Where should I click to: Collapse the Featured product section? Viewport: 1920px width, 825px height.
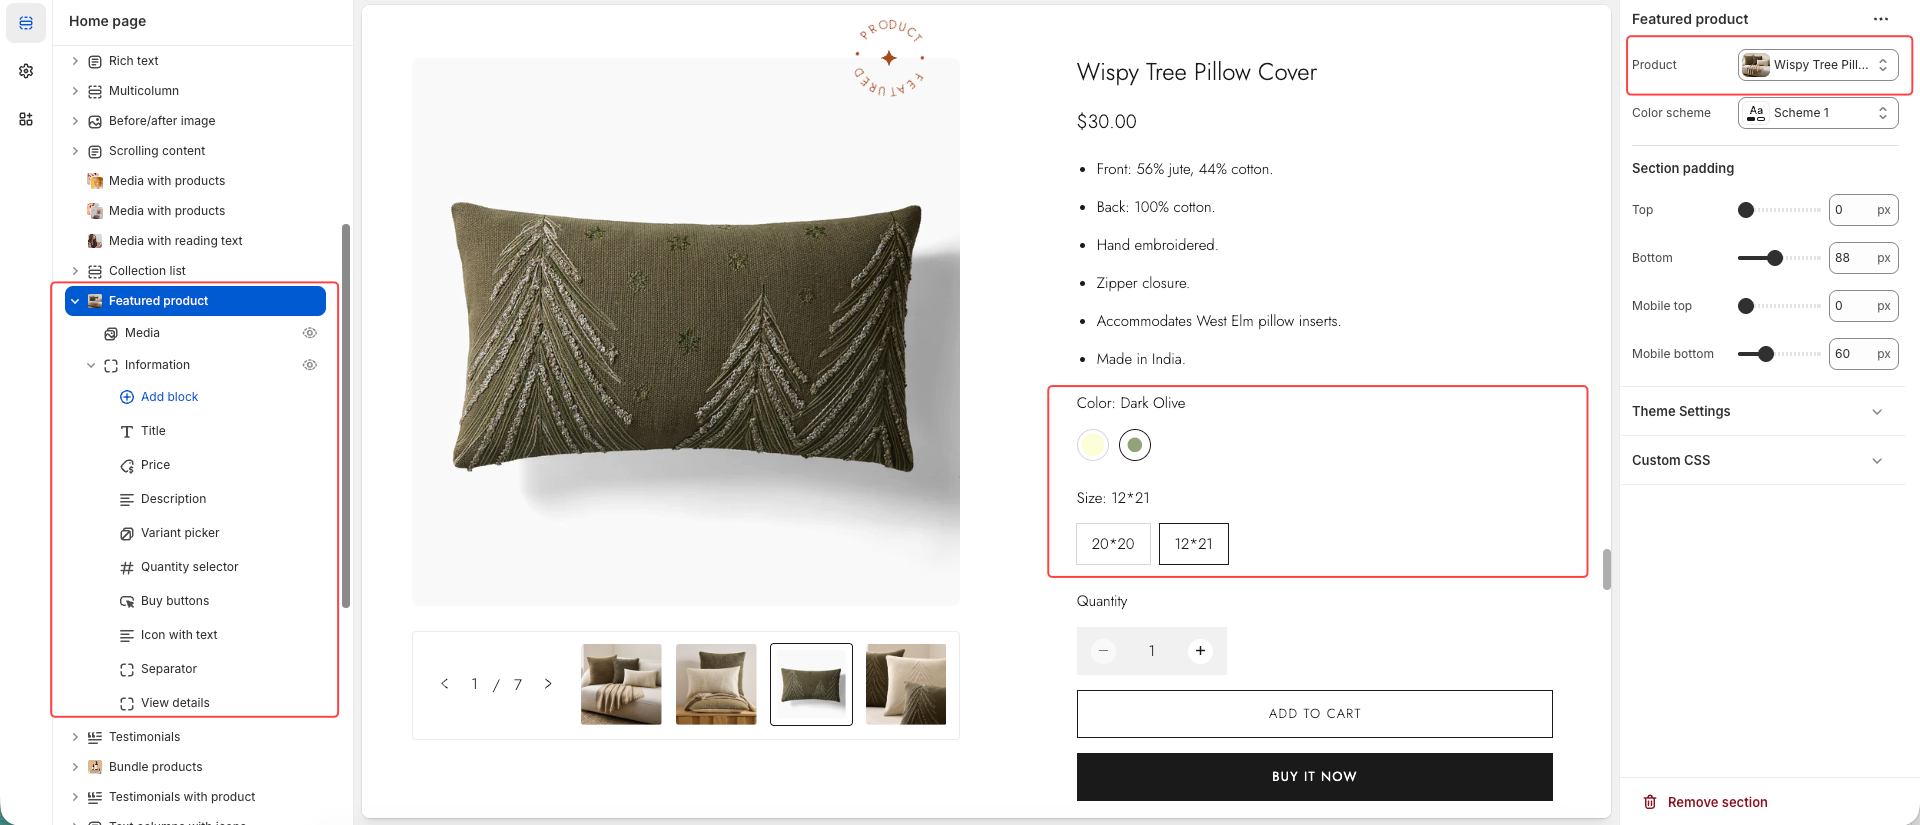[75, 301]
